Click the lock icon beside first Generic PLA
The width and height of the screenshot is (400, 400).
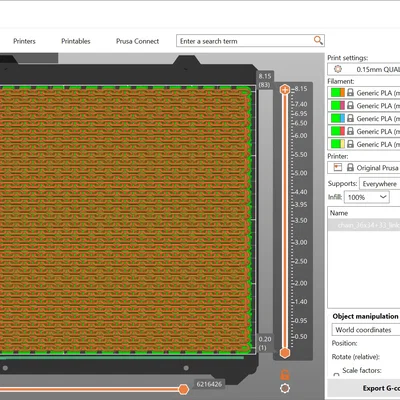pyautogui.click(x=350, y=92)
